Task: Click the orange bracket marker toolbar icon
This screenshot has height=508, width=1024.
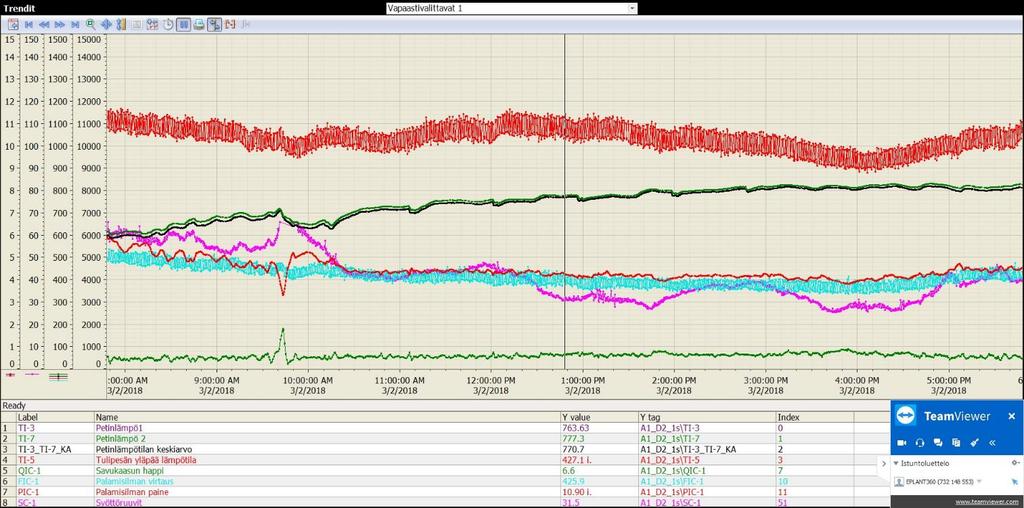Action: (x=230, y=24)
